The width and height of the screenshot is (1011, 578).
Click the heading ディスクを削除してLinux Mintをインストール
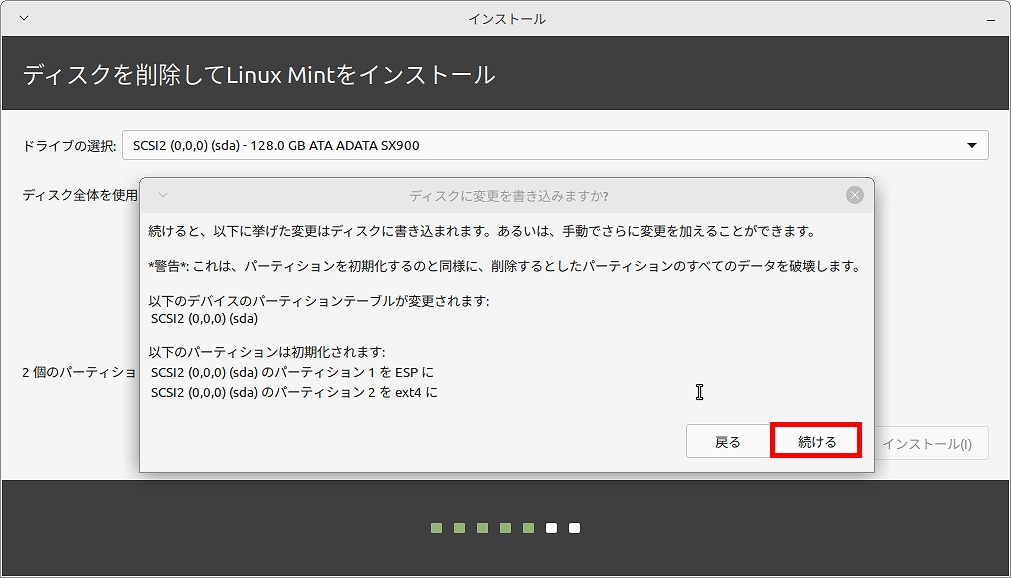pyautogui.click(x=259, y=75)
